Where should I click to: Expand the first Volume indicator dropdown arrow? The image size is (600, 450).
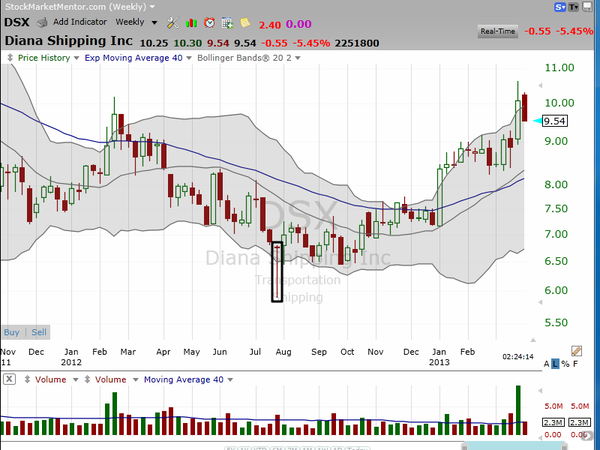[x=75, y=380]
